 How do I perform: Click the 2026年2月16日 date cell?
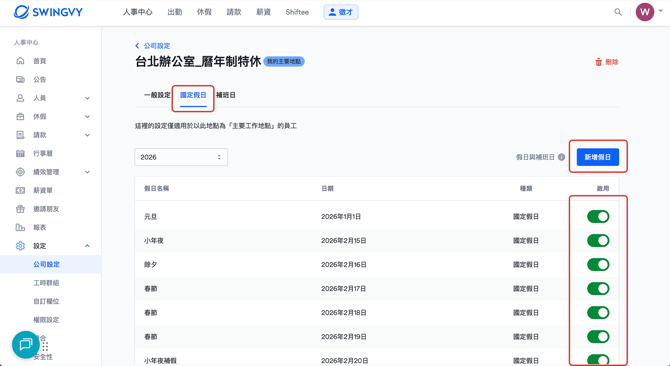pos(344,265)
